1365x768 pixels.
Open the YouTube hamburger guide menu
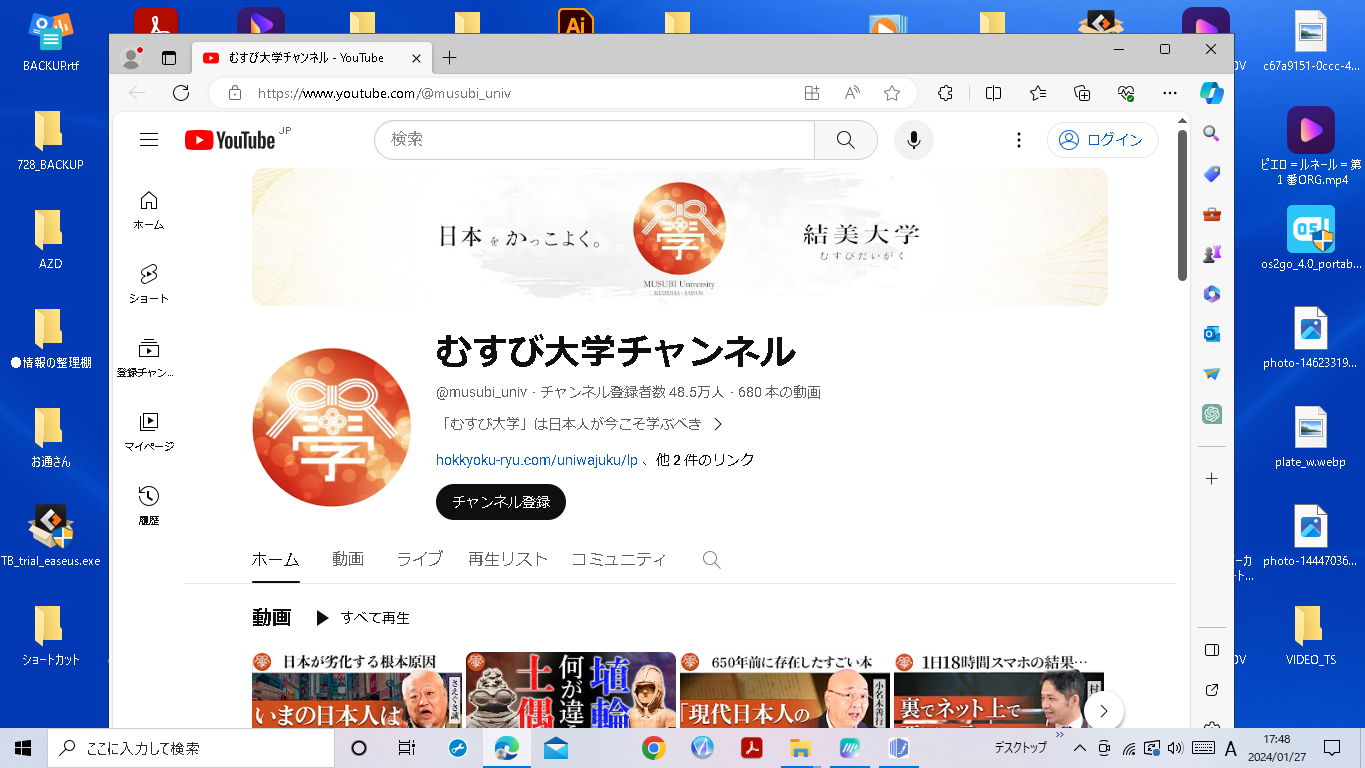pos(149,140)
